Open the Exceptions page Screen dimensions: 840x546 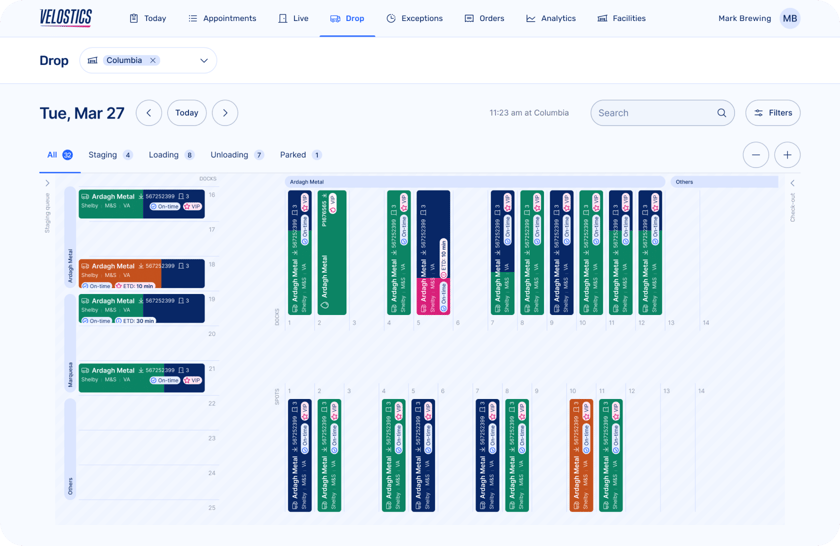point(415,18)
